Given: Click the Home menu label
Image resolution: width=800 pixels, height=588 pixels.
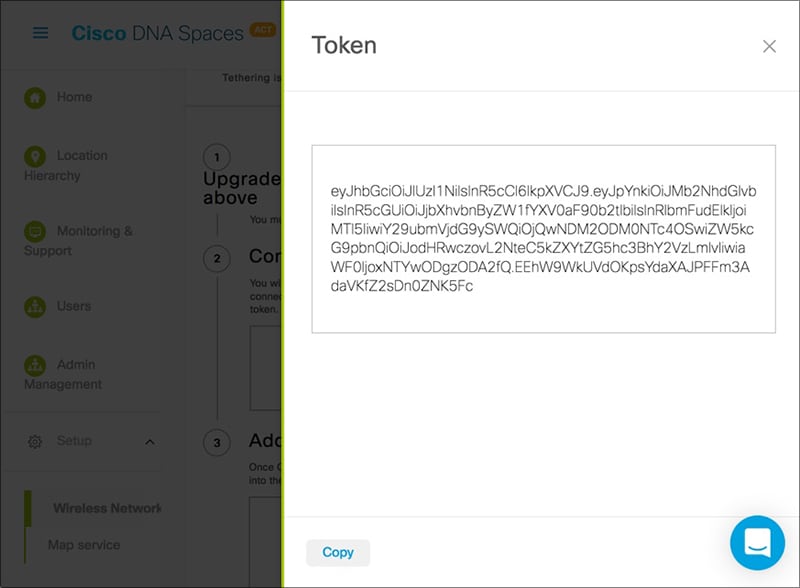Looking at the screenshot, I should 74,97.
